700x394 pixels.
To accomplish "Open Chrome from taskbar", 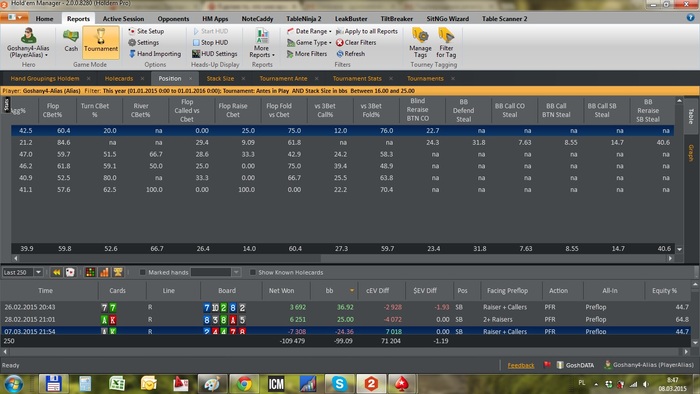I will point(244,383).
